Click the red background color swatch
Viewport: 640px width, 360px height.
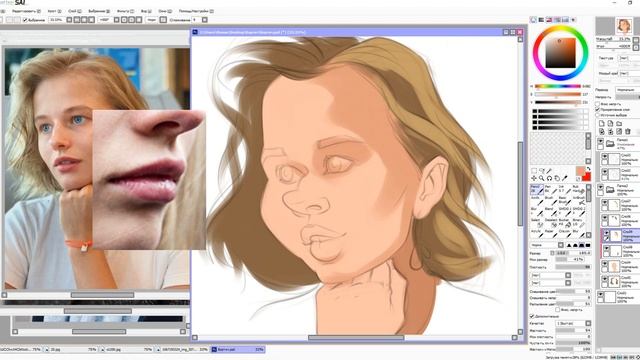[587, 177]
